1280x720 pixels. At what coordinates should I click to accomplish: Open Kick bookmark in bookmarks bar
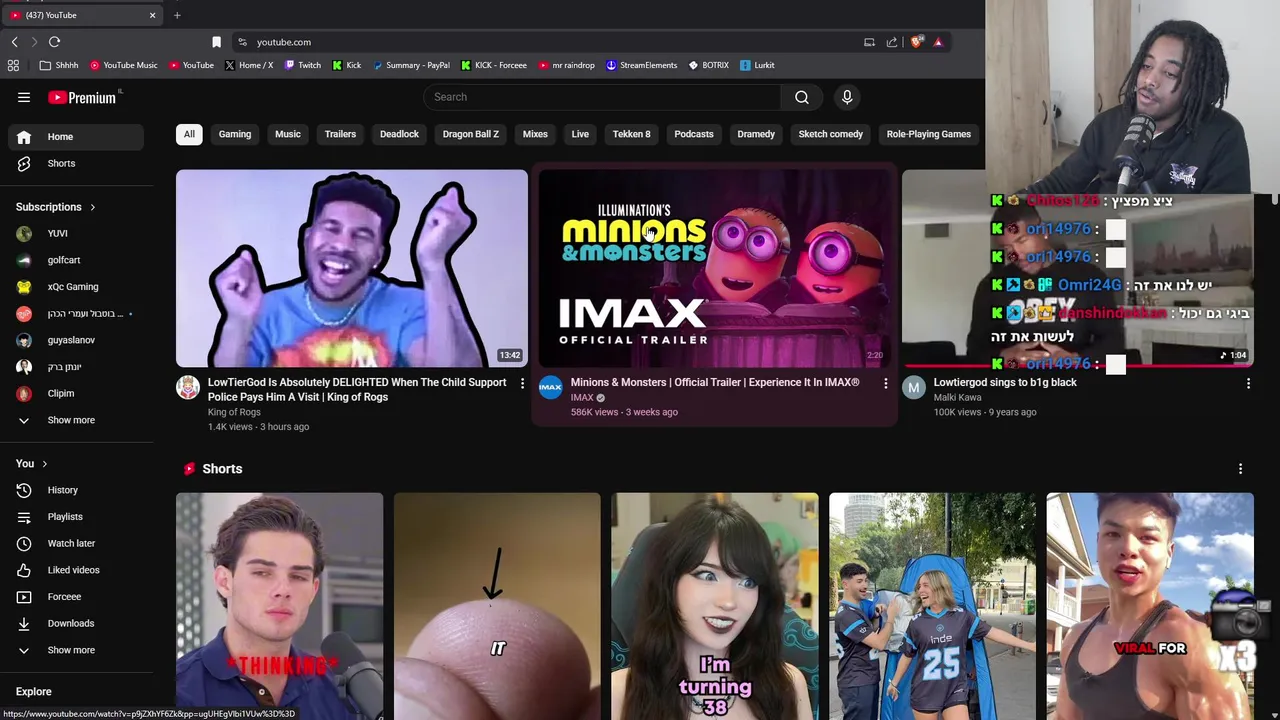(346, 65)
